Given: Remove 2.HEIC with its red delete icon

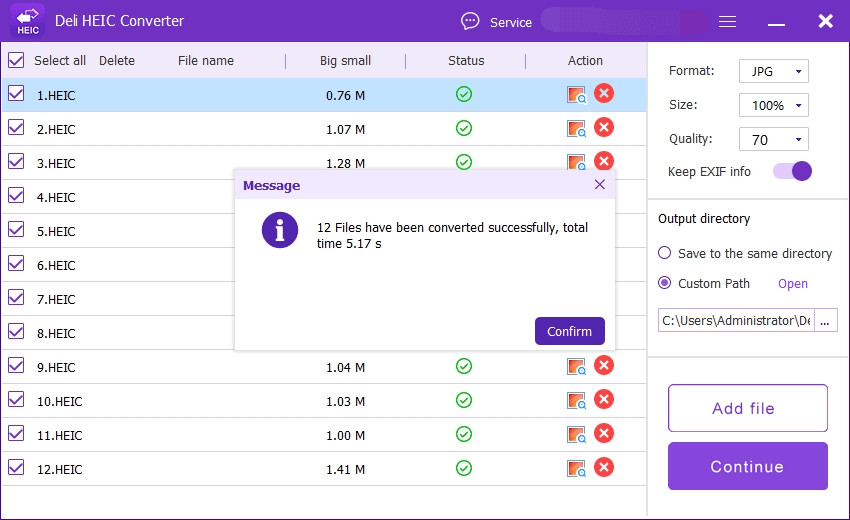Looking at the screenshot, I should point(604,128).
